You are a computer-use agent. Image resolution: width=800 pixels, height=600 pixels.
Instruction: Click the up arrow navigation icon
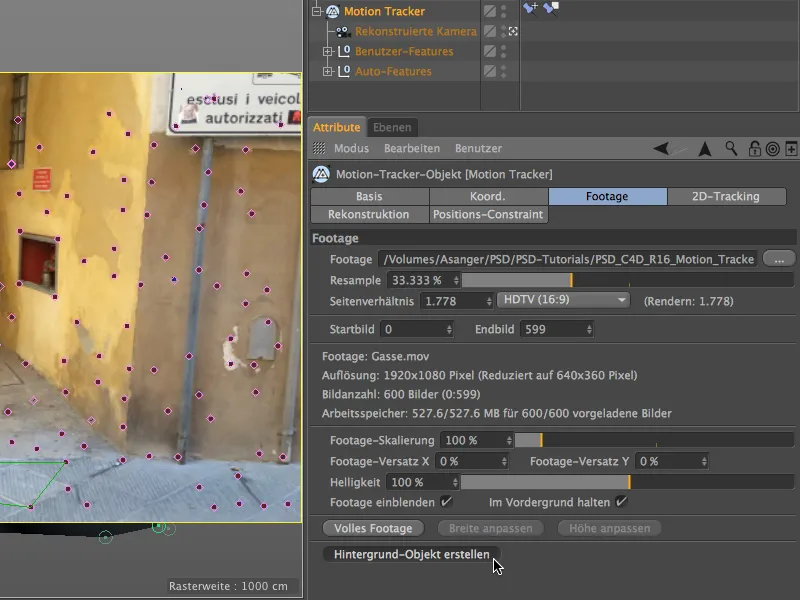point(705,148)
